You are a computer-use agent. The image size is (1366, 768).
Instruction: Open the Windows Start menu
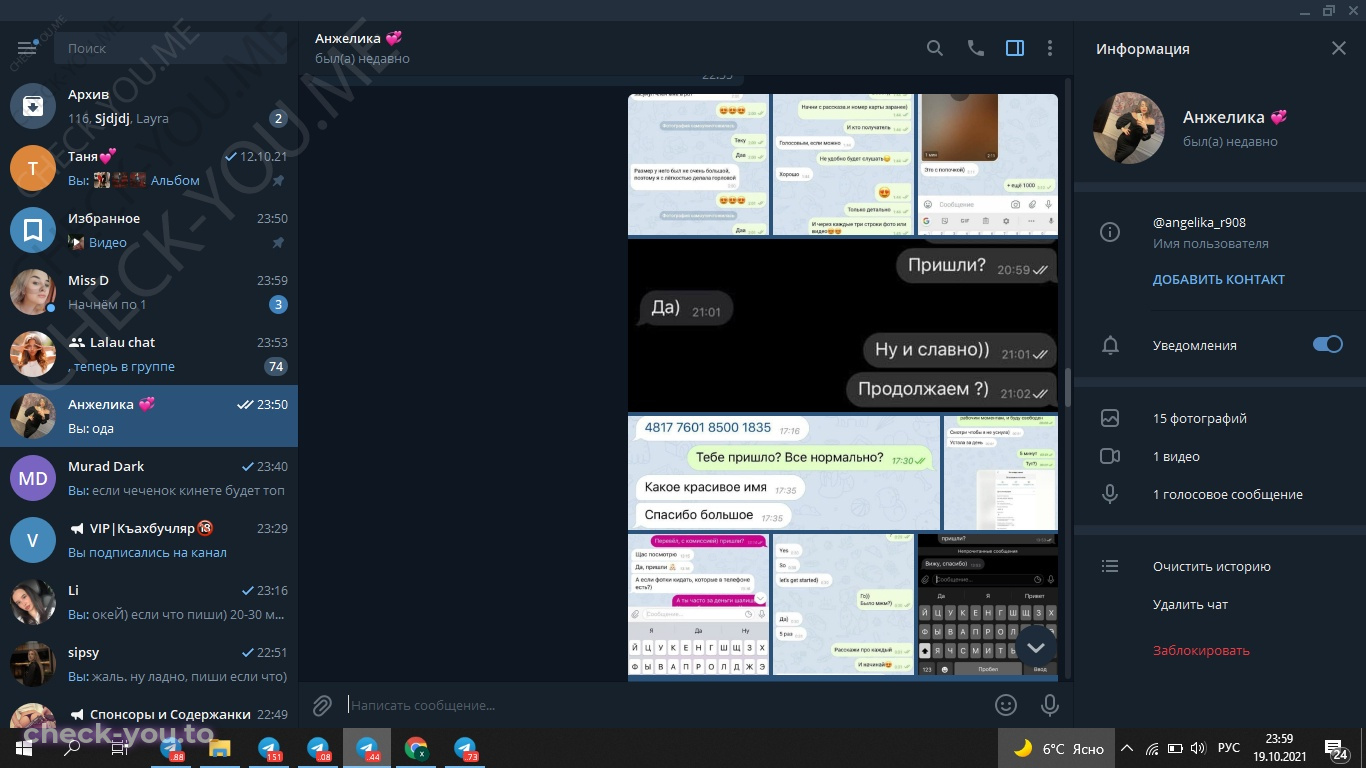point(24,747)
